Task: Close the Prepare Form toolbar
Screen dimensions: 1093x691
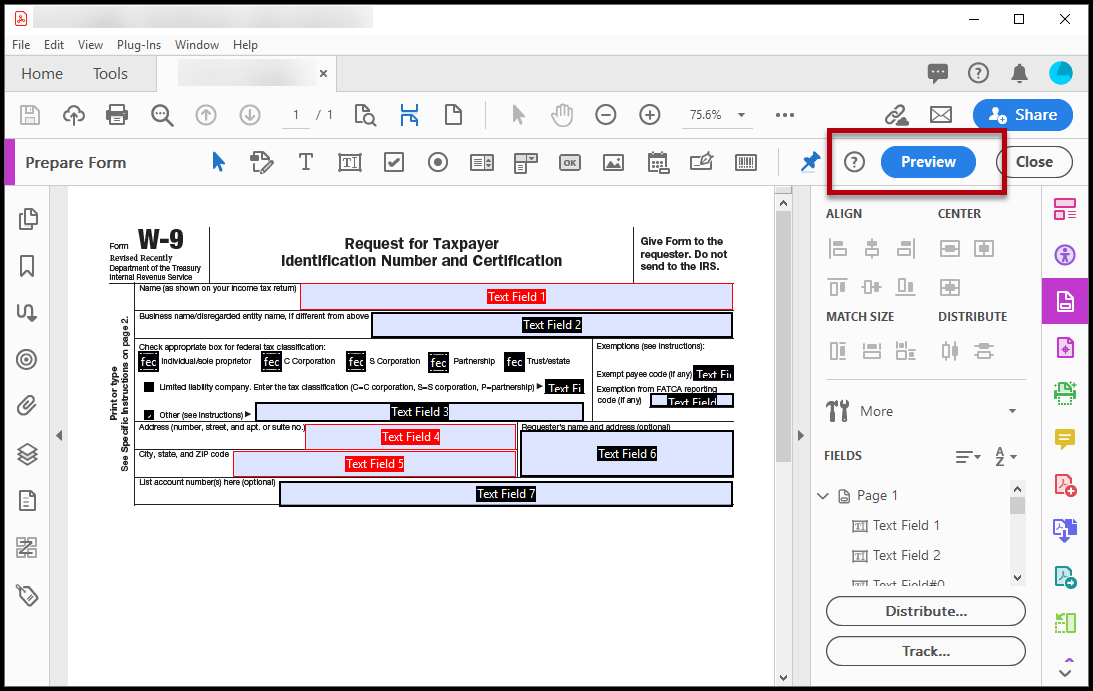Action: click(x=1034, y=162)
